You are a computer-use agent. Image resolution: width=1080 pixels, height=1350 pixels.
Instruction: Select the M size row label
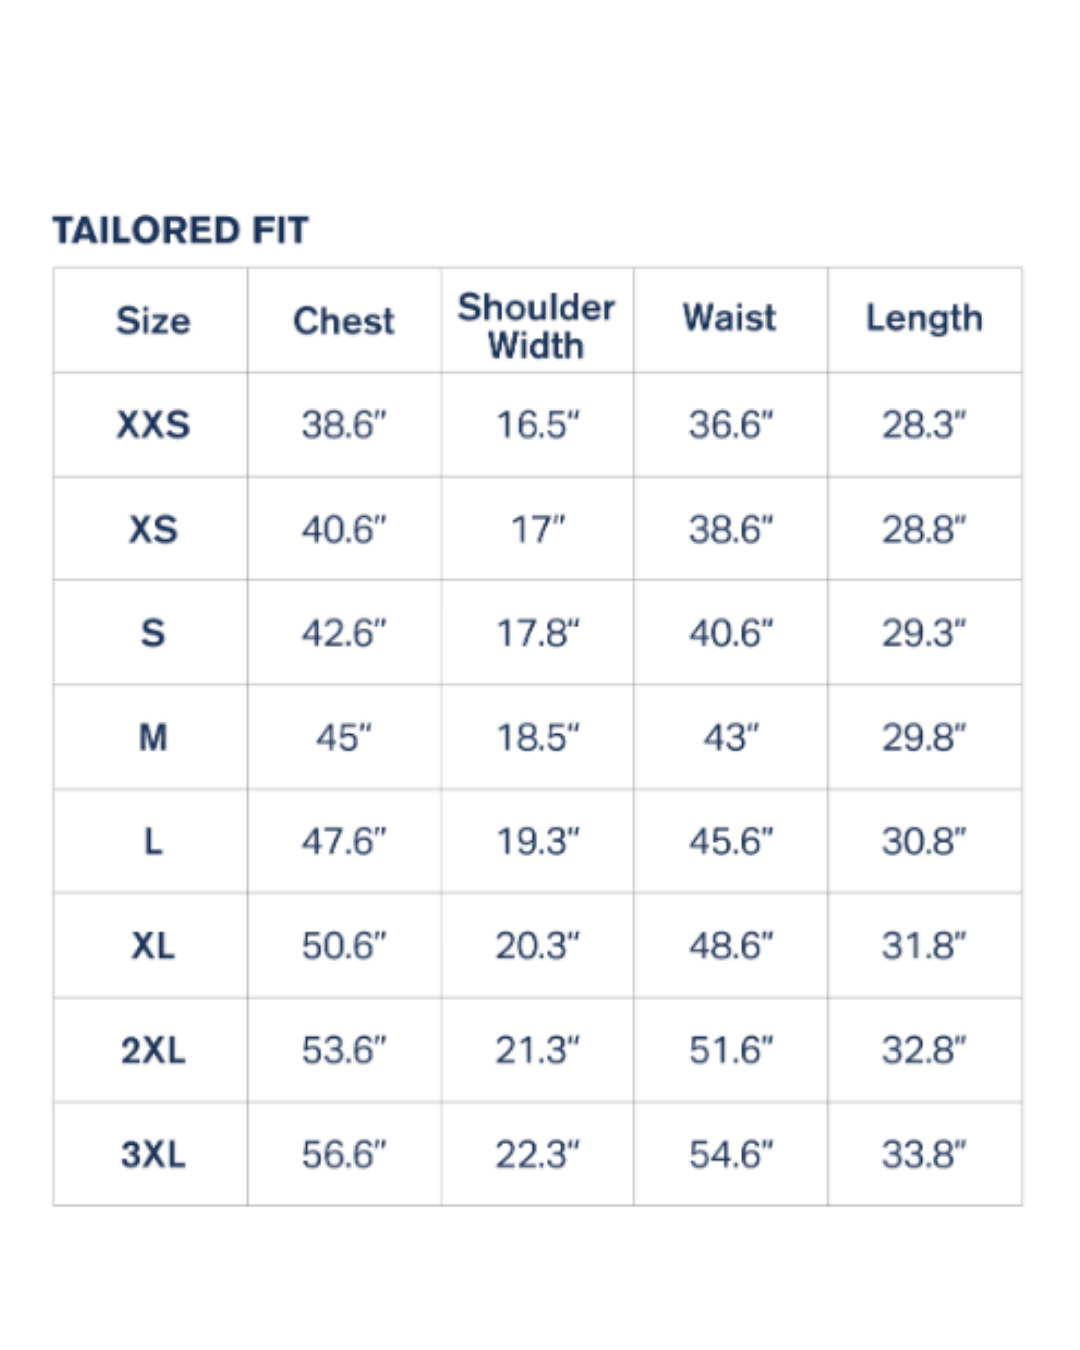tap(153, 738)
